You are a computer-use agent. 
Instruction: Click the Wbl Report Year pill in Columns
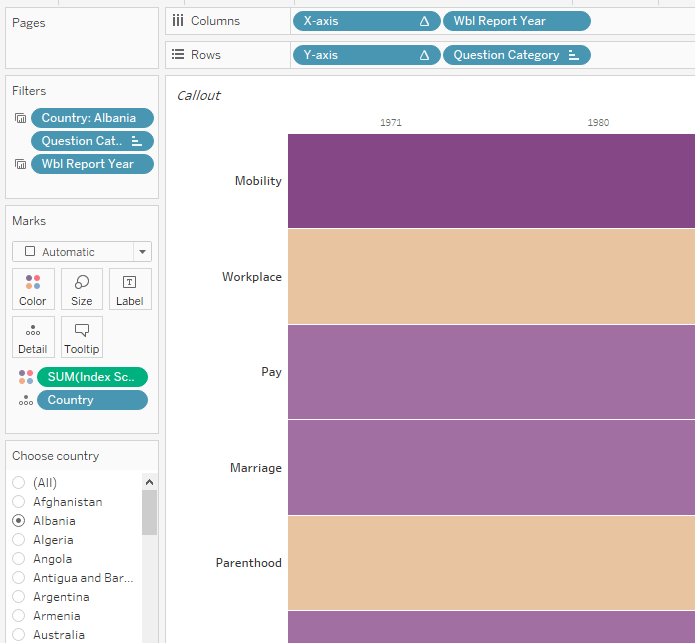pyautogui.click(x=516, y=21)
